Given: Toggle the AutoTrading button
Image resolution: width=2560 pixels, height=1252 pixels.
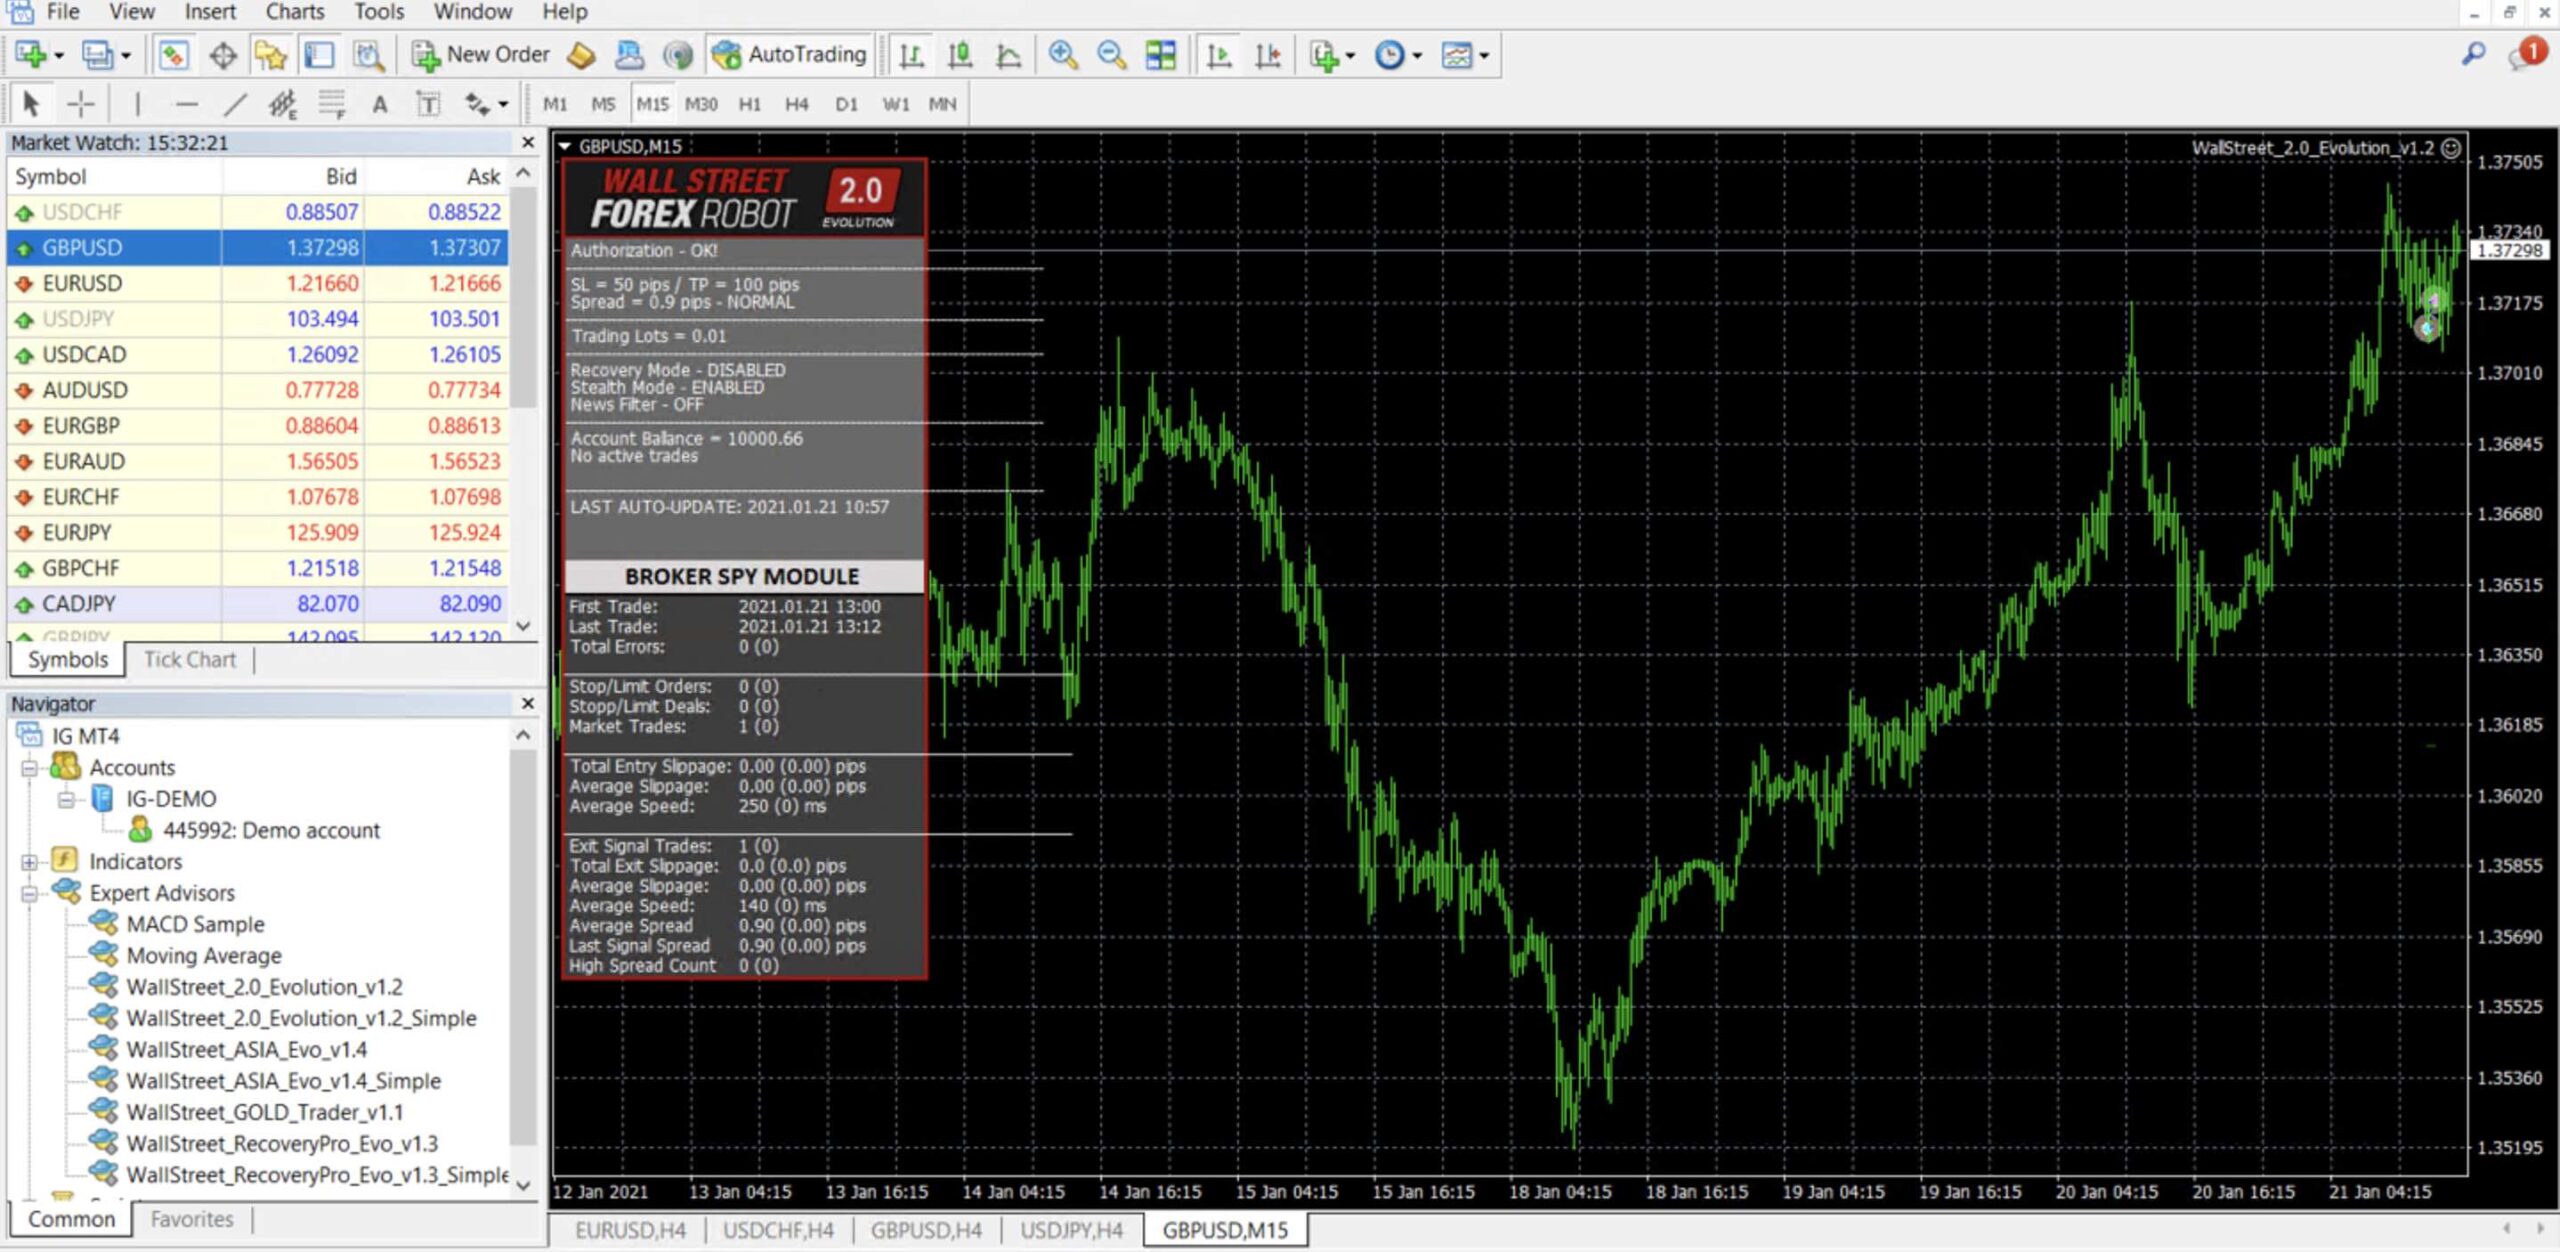Looking at the screenshot, I should point(789,55).
